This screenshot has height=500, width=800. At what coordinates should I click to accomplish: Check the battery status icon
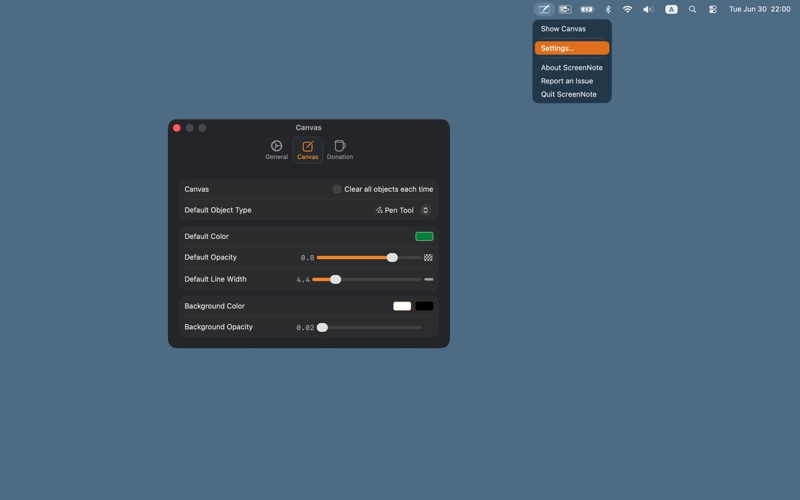587,9
